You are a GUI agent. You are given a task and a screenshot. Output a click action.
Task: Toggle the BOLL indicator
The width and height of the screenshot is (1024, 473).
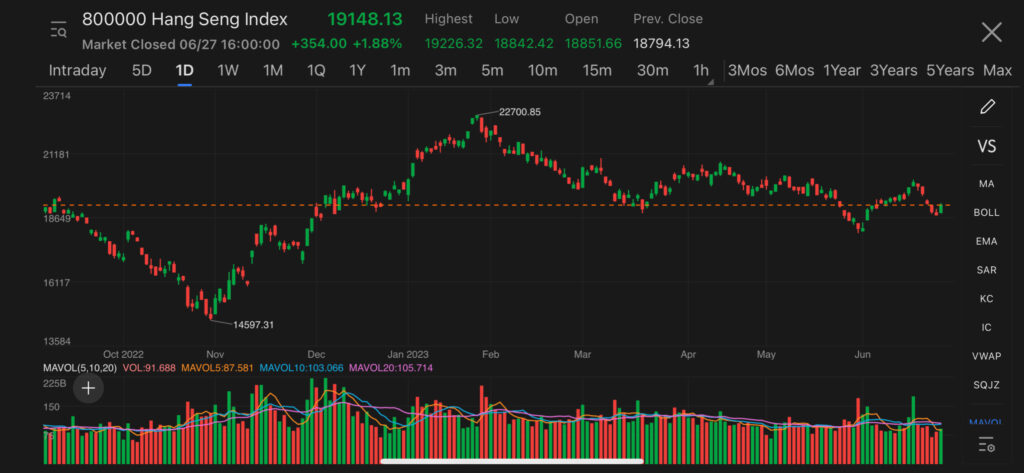click(x=986, y=213)
